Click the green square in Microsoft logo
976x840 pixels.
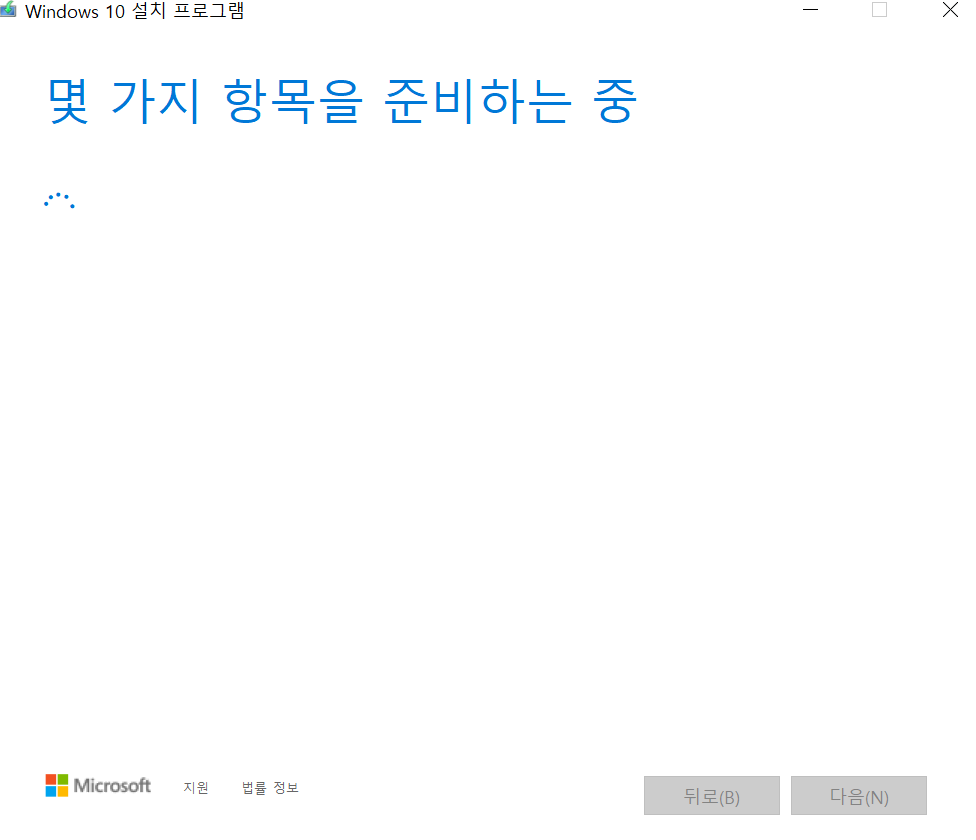tap(63, 780)
